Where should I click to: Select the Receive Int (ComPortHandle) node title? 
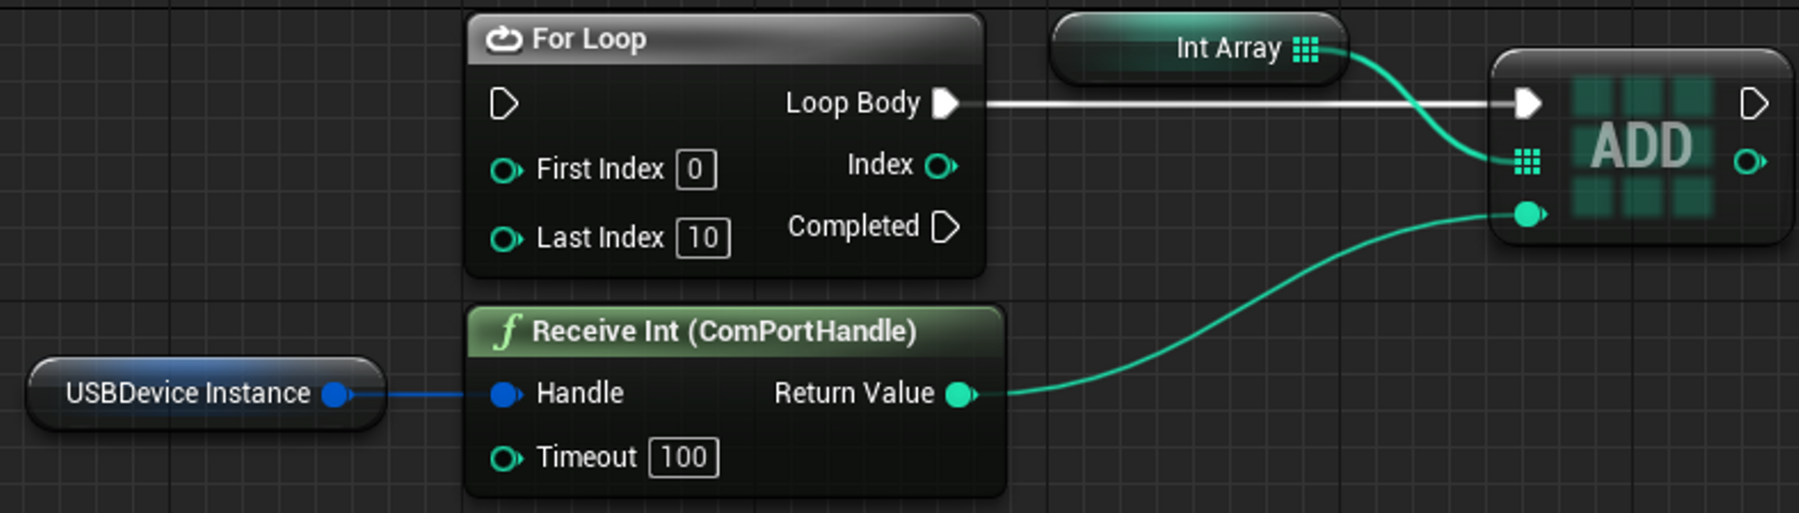[723, 331]
